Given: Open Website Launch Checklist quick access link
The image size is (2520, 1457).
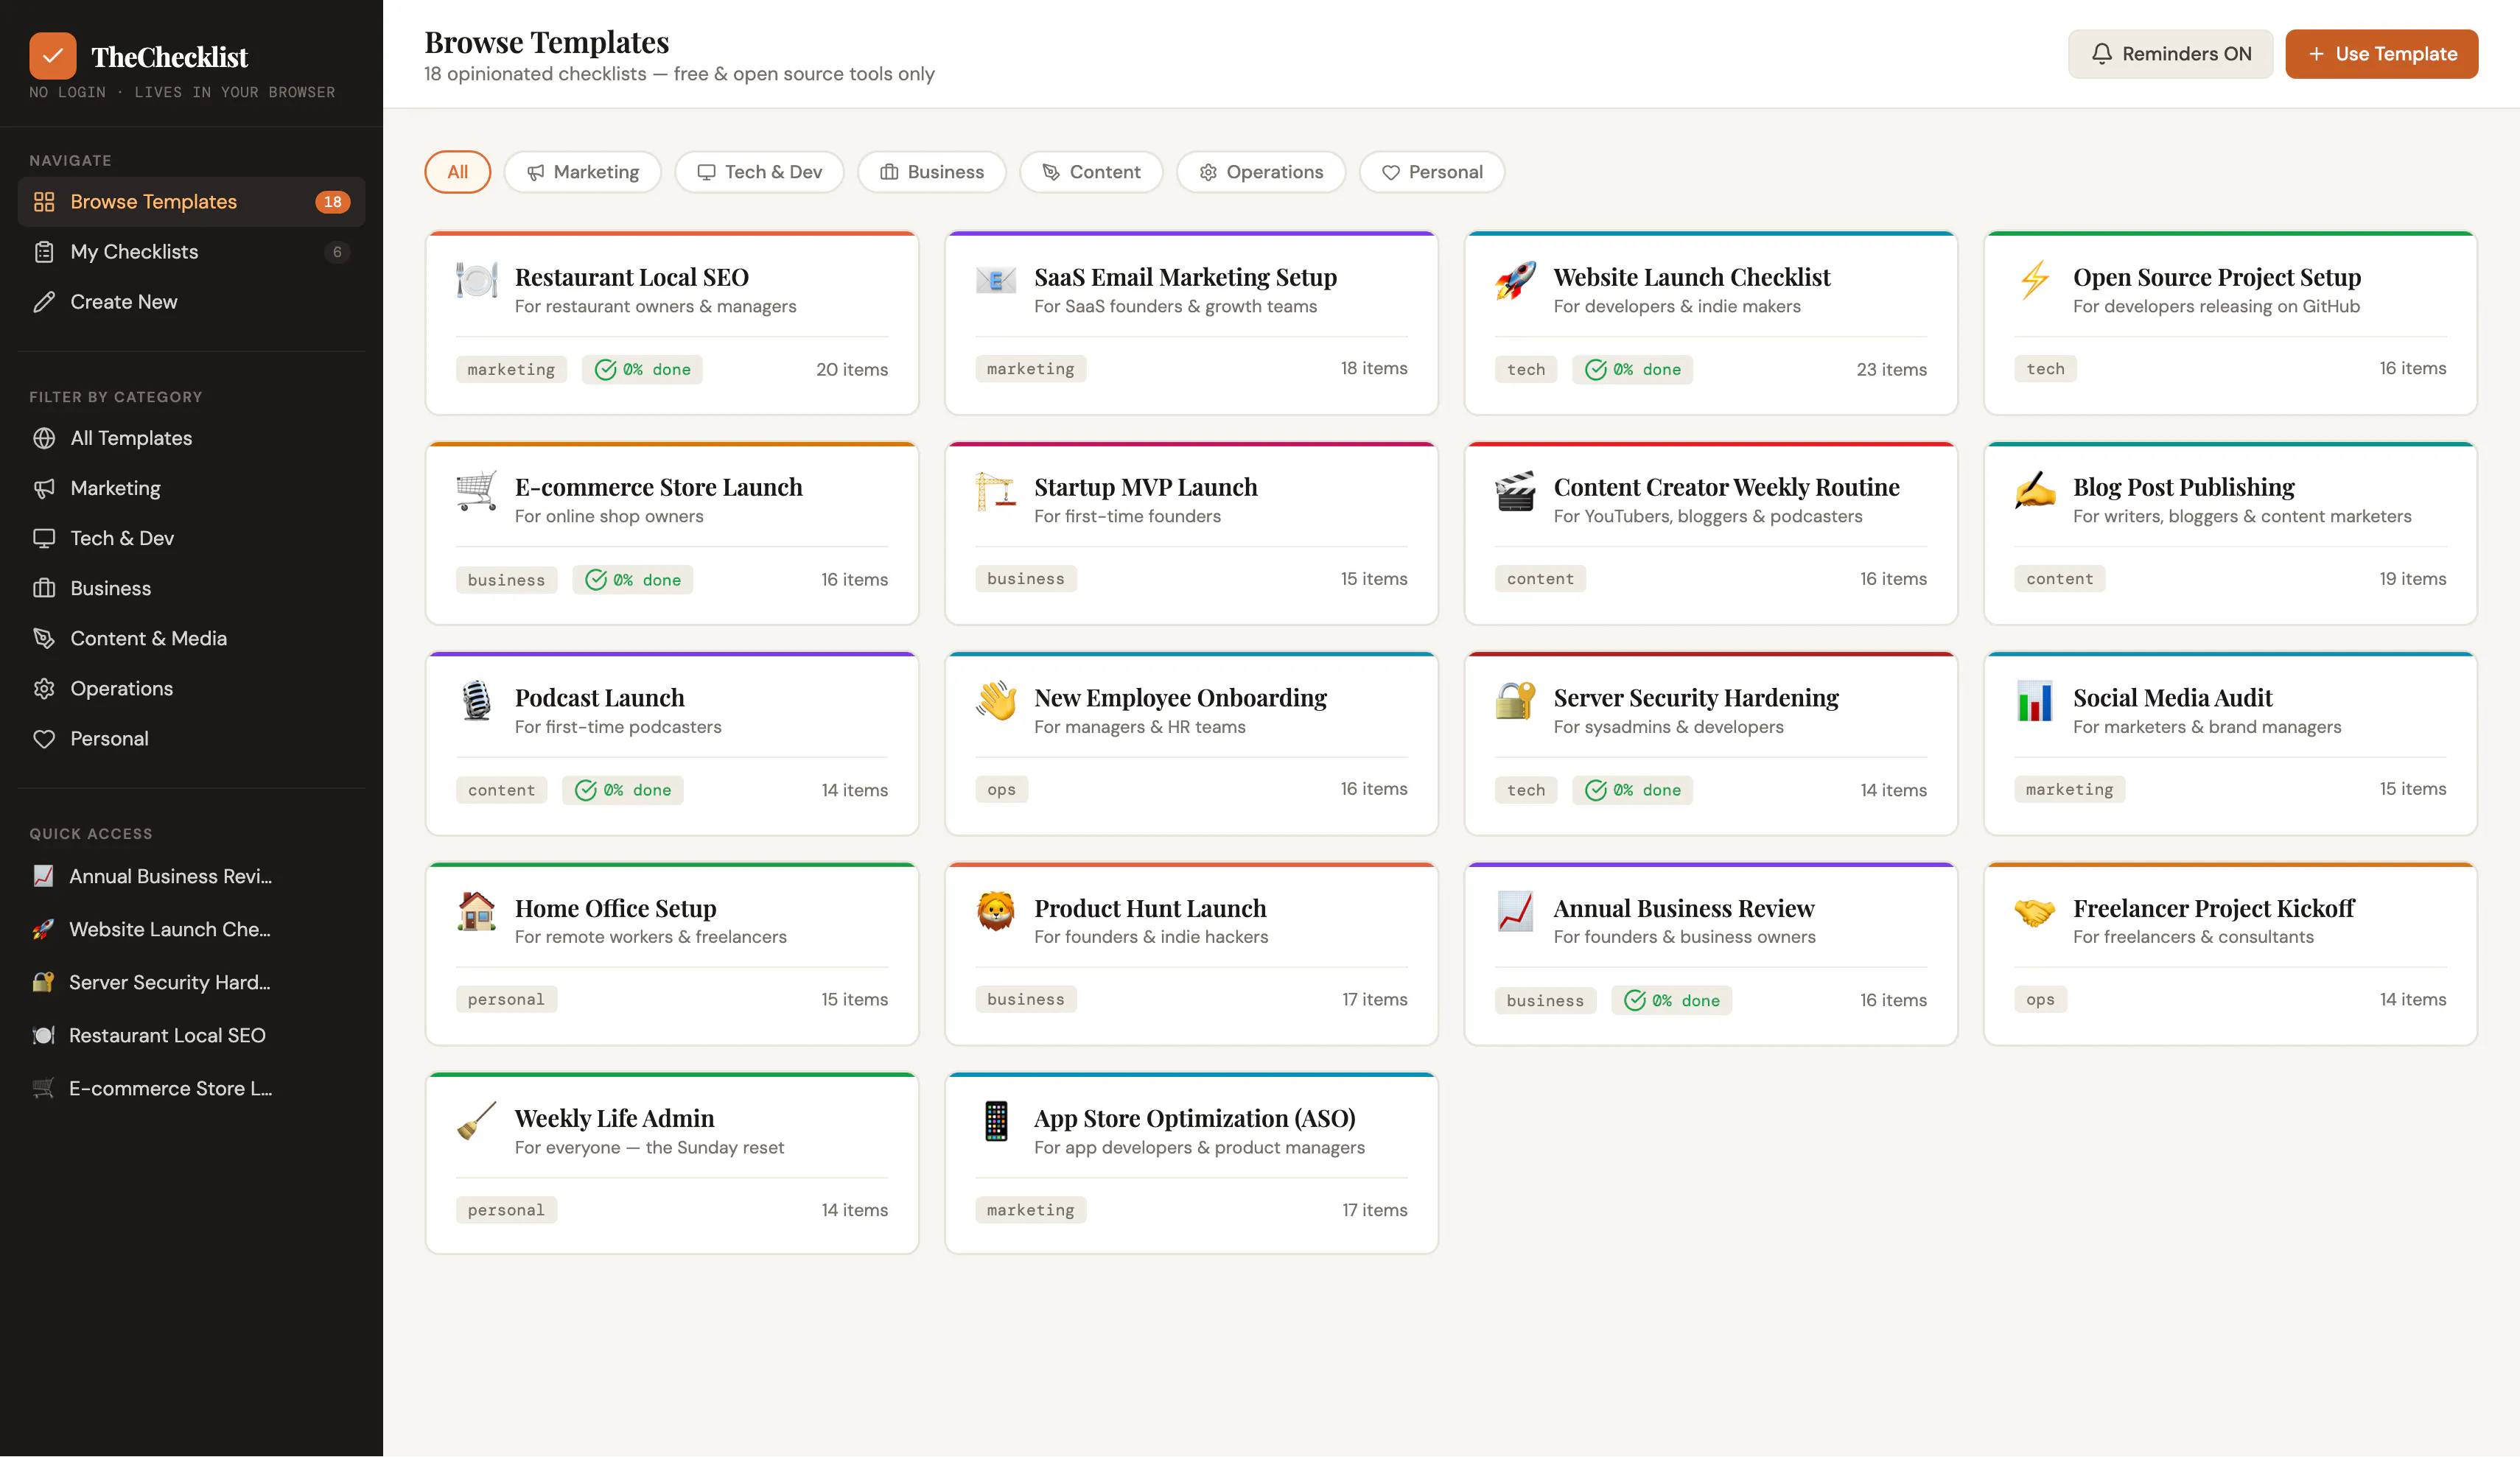Looking at the screenshot, I should (191, 929).
